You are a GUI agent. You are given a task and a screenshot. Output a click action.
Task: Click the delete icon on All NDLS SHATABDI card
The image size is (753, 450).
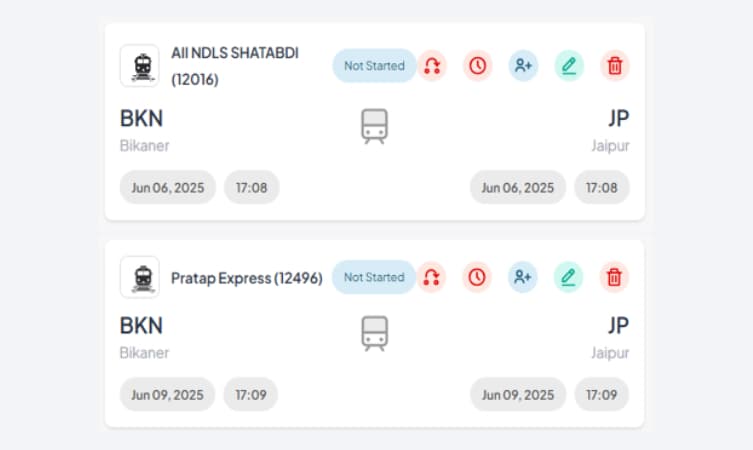point(615,66)
